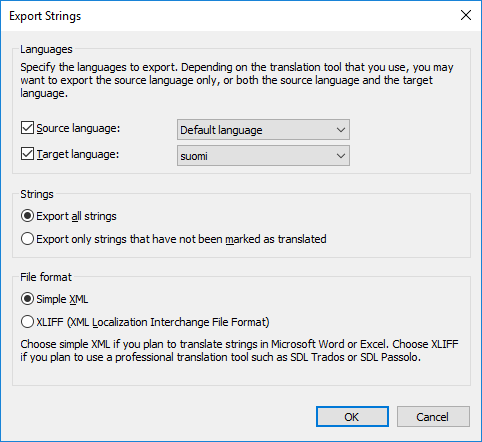Close the Export Strings dialog with X
482x442 pixels.
[466, 15]
